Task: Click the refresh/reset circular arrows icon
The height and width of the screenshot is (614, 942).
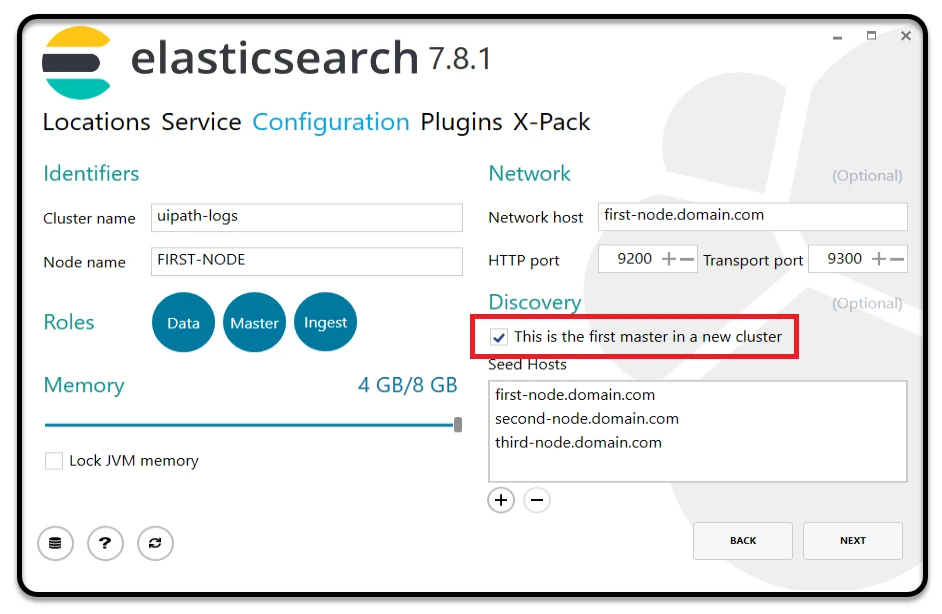Action: point(155,543)
